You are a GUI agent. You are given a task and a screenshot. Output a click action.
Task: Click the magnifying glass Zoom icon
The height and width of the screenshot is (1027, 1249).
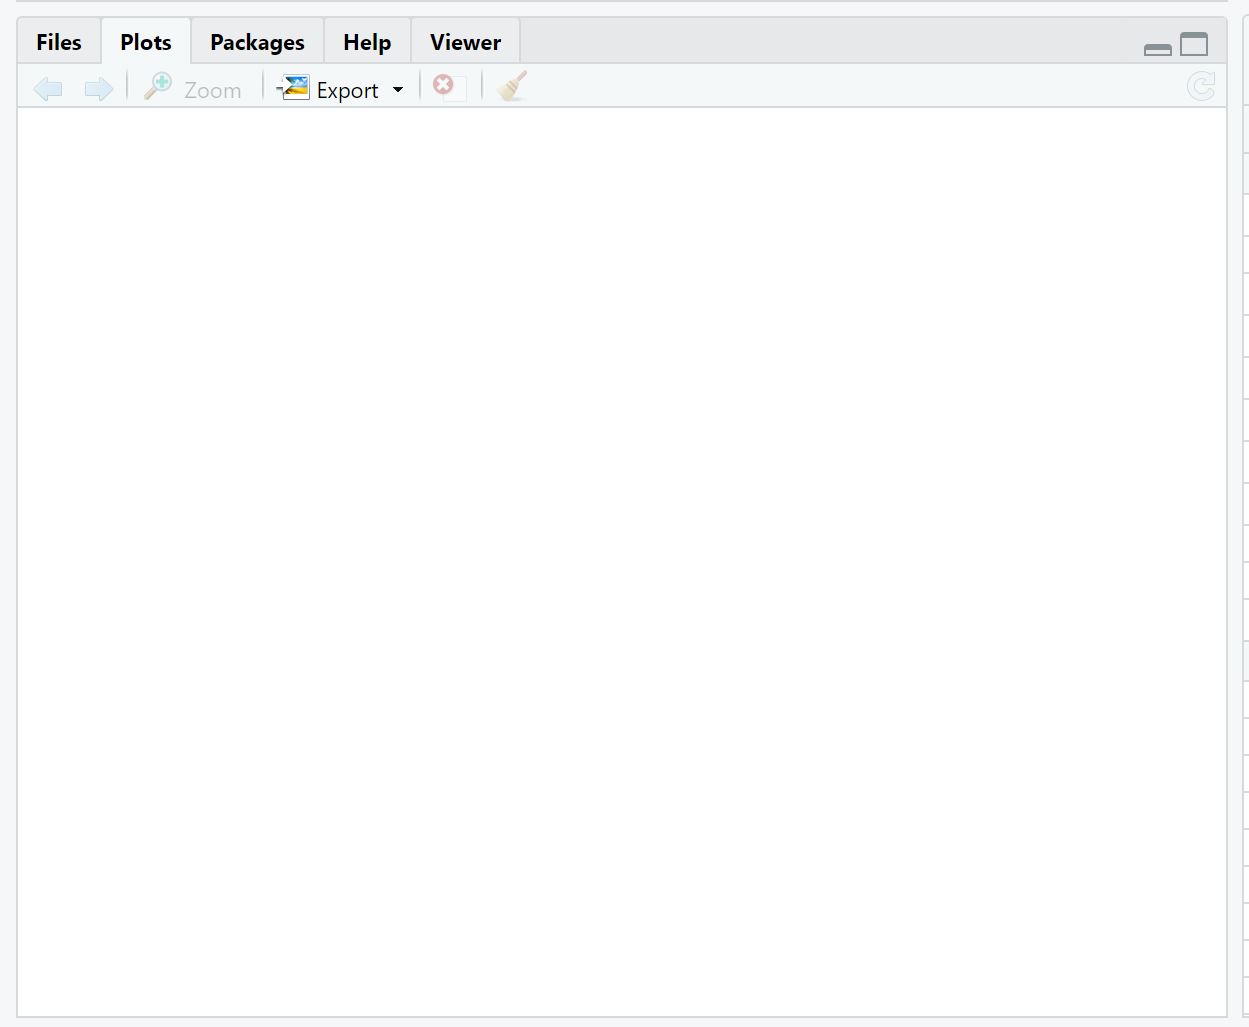pyautogui.click(x=158, y=87)
